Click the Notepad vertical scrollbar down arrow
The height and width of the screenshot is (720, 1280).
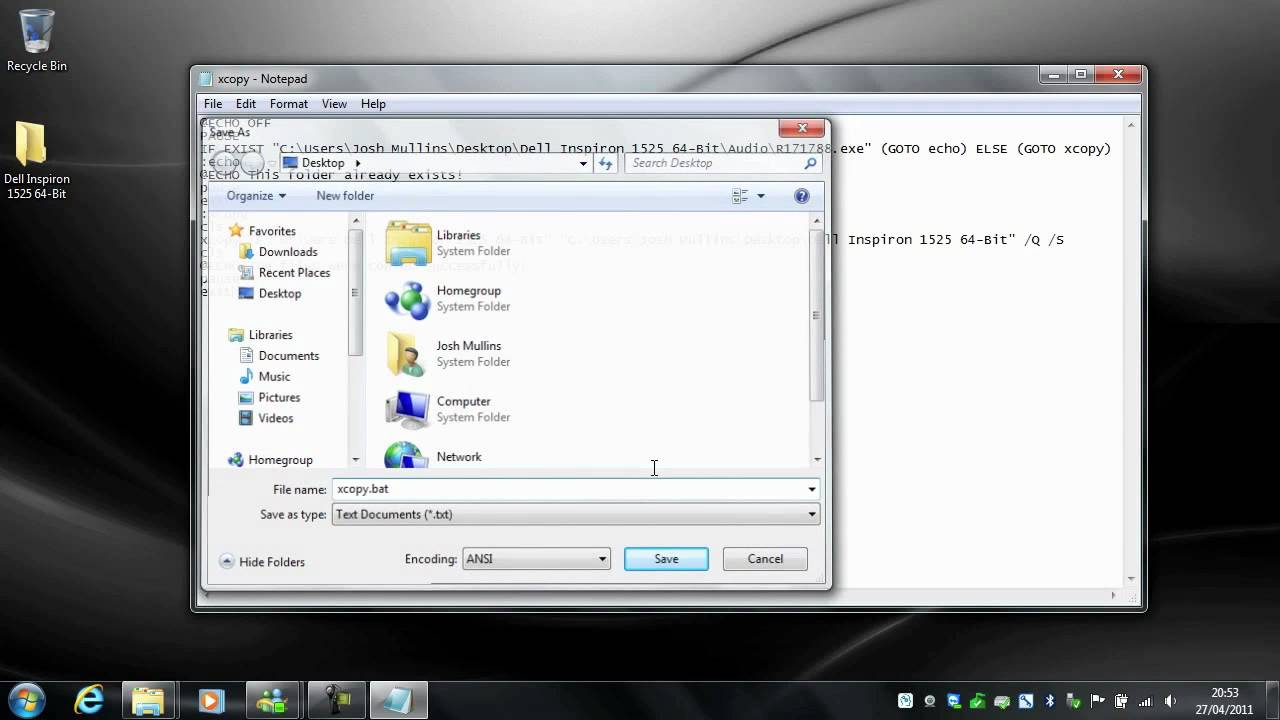point(1132,579)
